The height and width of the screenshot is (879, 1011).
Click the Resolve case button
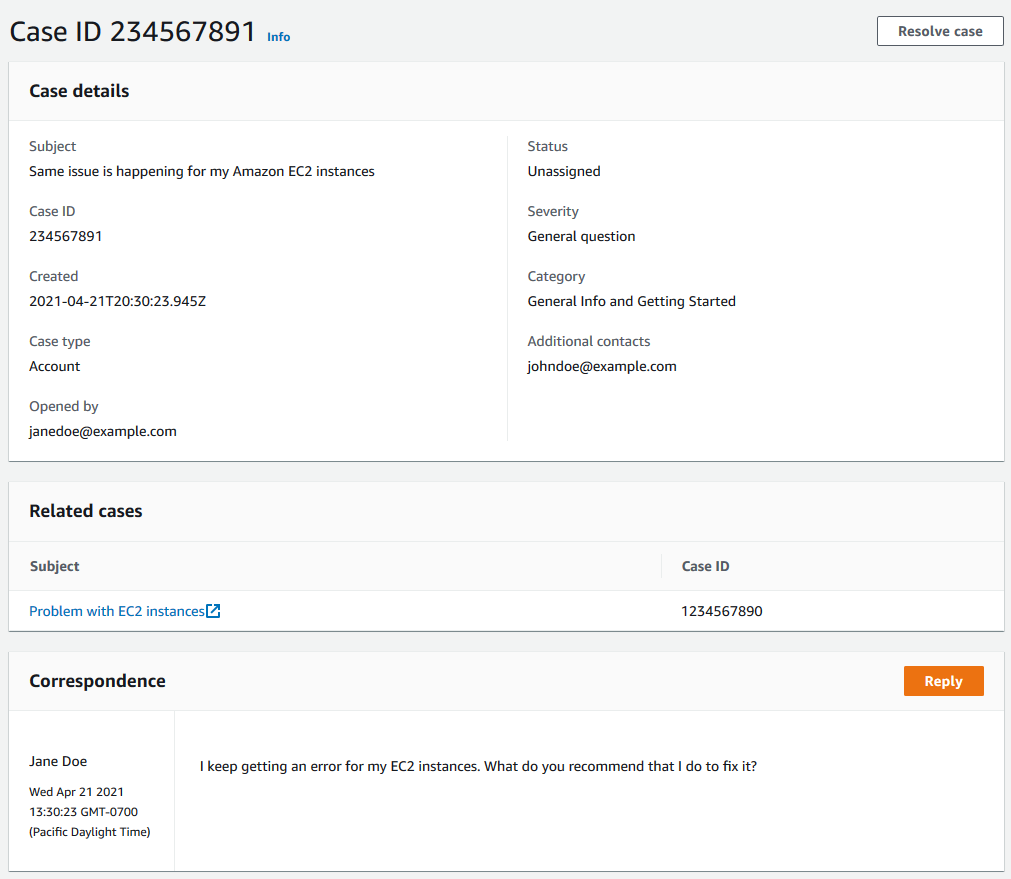pyautogui.click(x=938, y=31)
